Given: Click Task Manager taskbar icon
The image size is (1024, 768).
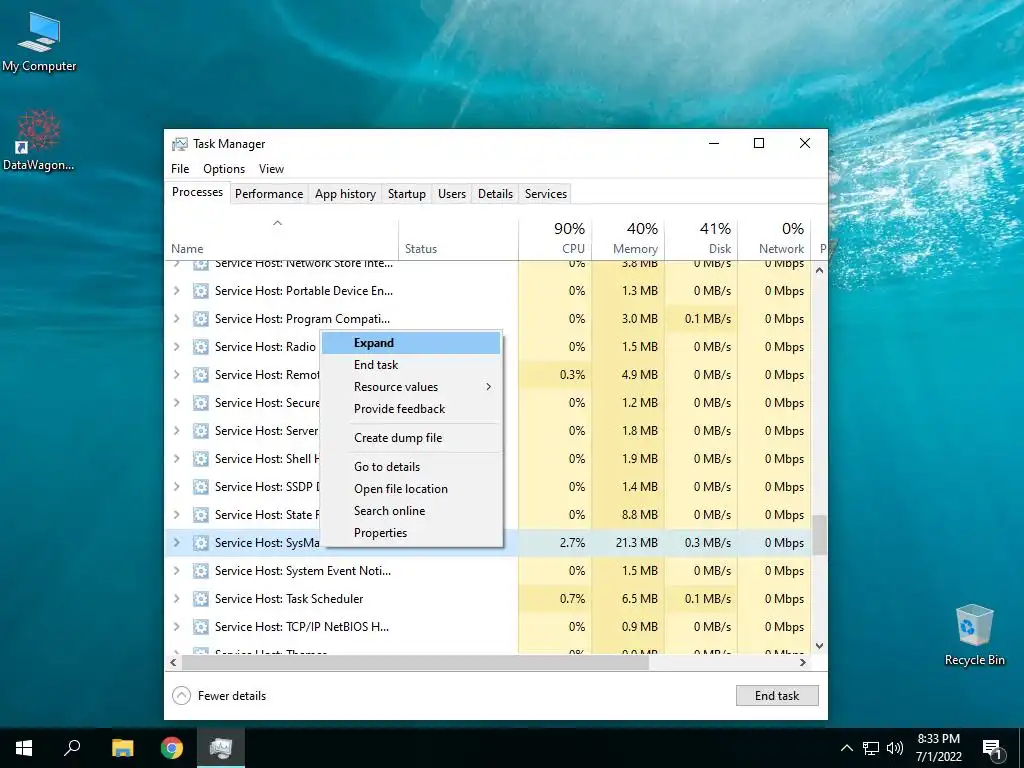Looking at the screenshot, I should click(221, 748).
